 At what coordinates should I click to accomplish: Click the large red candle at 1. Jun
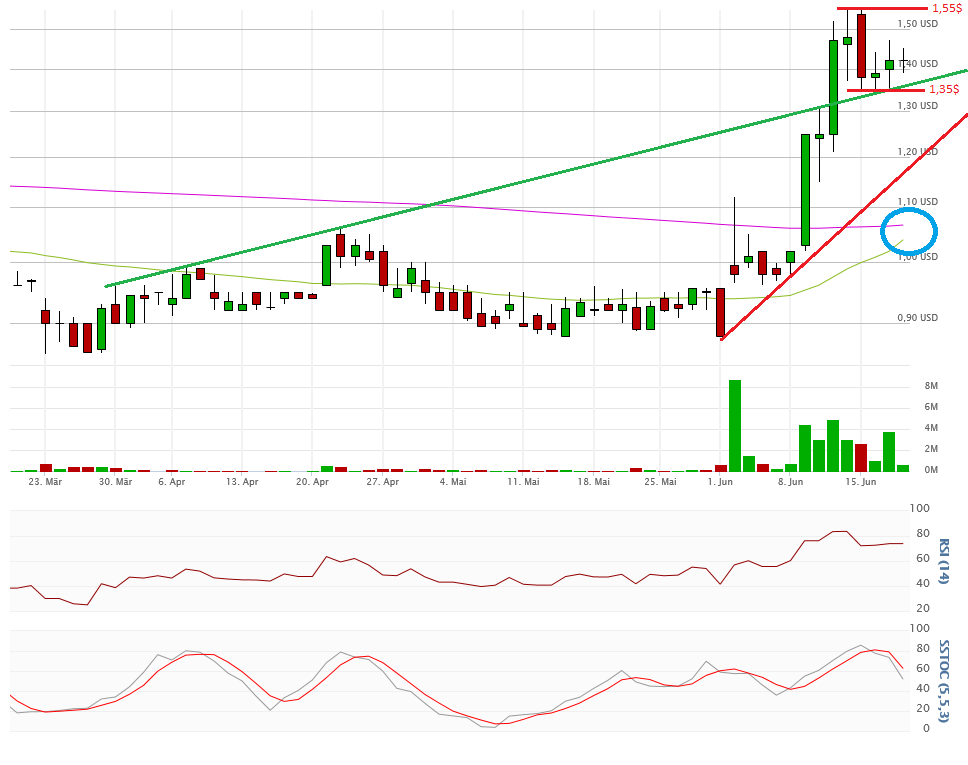(x=720, y=313)
